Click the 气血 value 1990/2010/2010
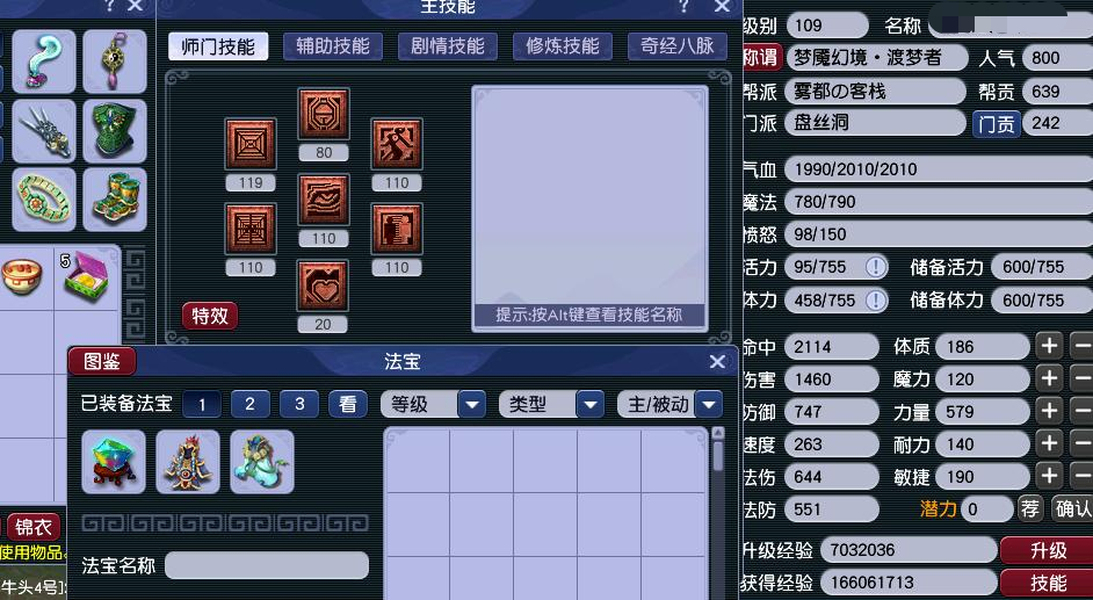The image size is (1093, 600). (855, 169)
